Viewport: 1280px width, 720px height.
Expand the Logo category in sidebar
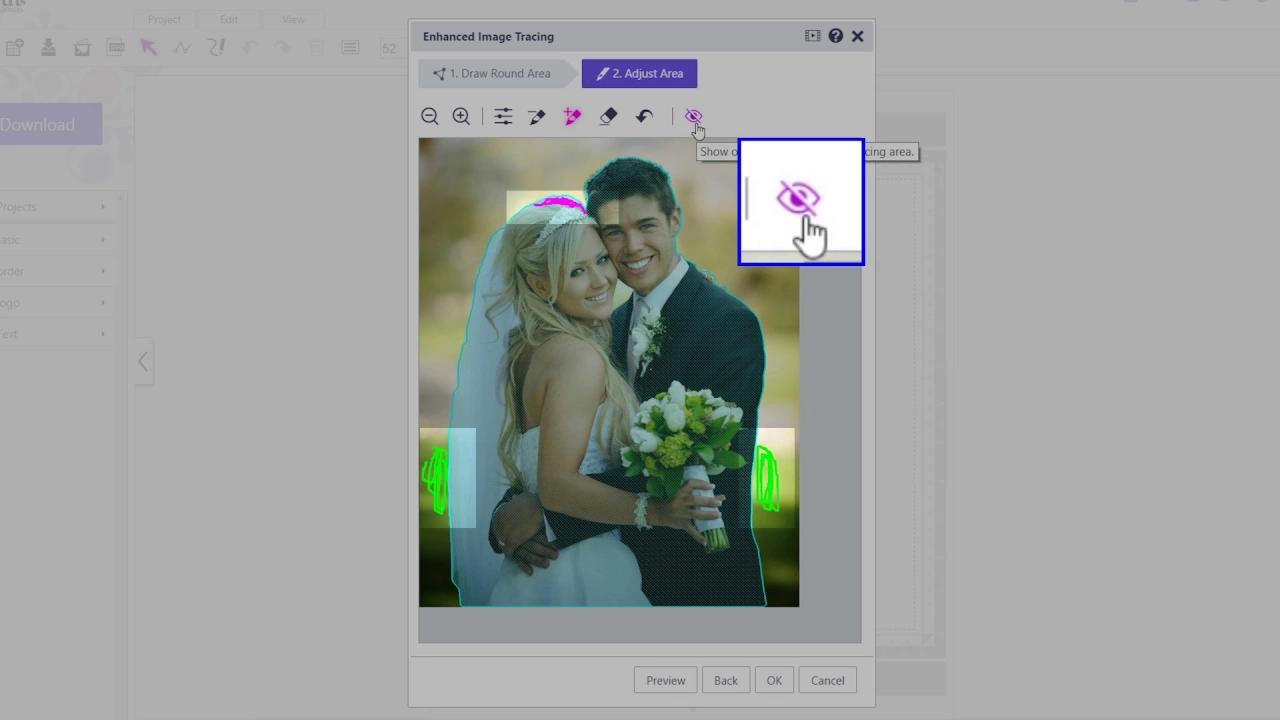(x=55, y=303)
